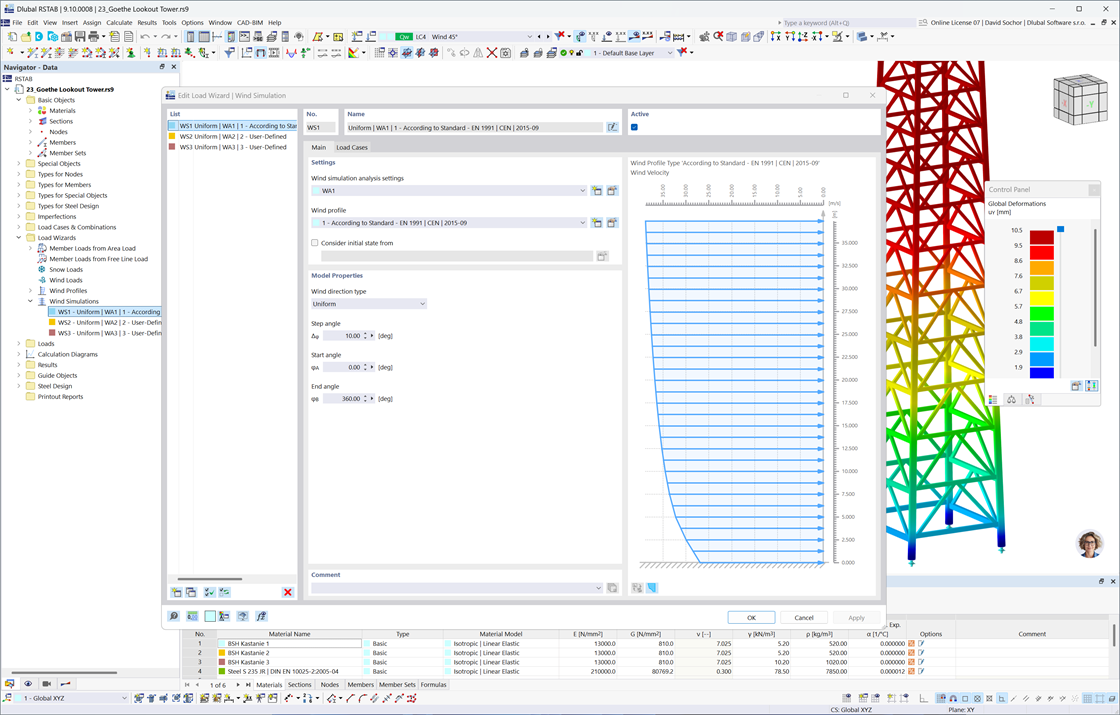The width and height of the screenshot is (1120, 715).
Task: Click the Undo icon in the toolbar
Action: point(144,34)
